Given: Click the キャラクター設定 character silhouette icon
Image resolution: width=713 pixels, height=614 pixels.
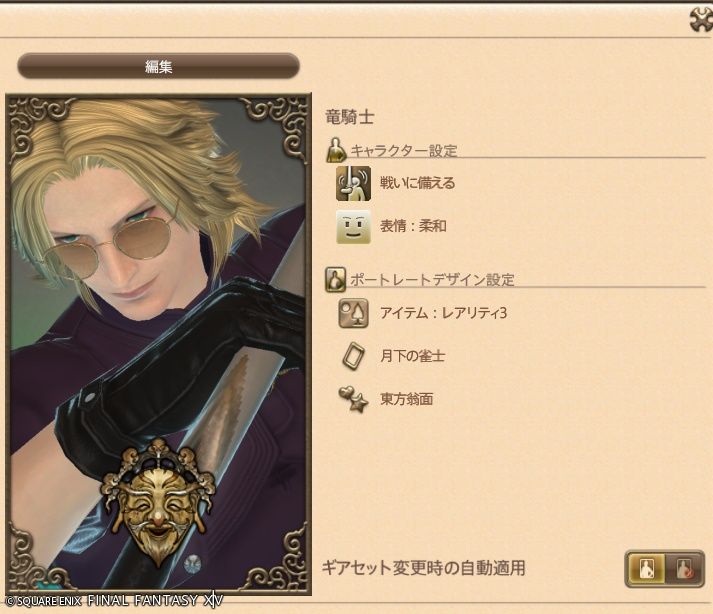Looking at the screenshot, I should (336, 150).
